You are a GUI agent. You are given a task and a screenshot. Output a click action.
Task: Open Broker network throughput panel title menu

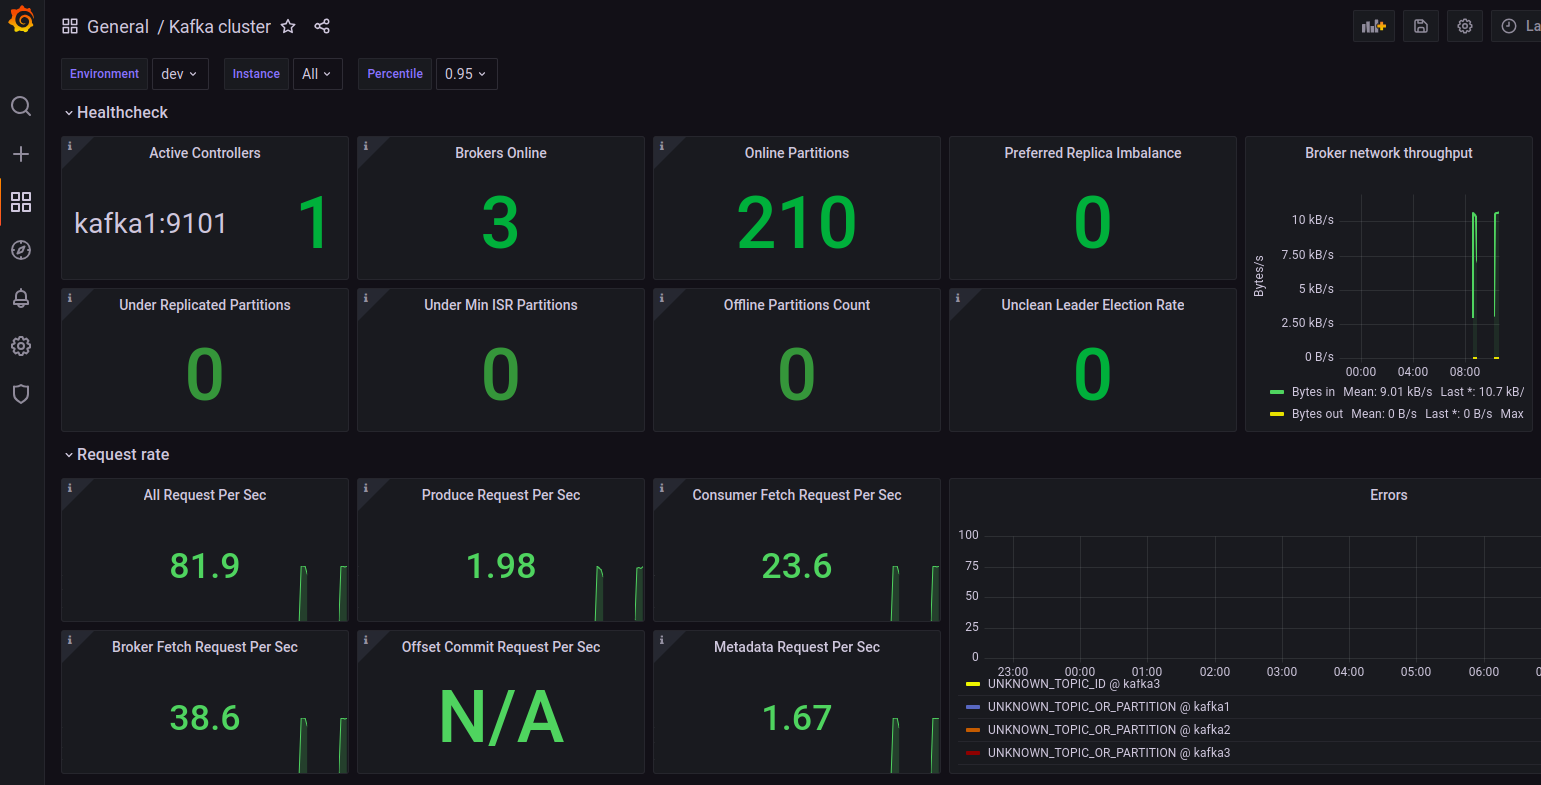(1388, 153)
